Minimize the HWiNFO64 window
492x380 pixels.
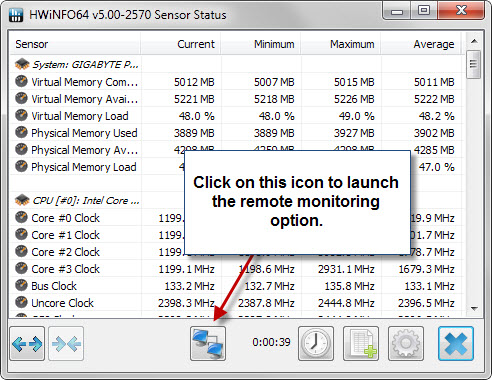397,11
